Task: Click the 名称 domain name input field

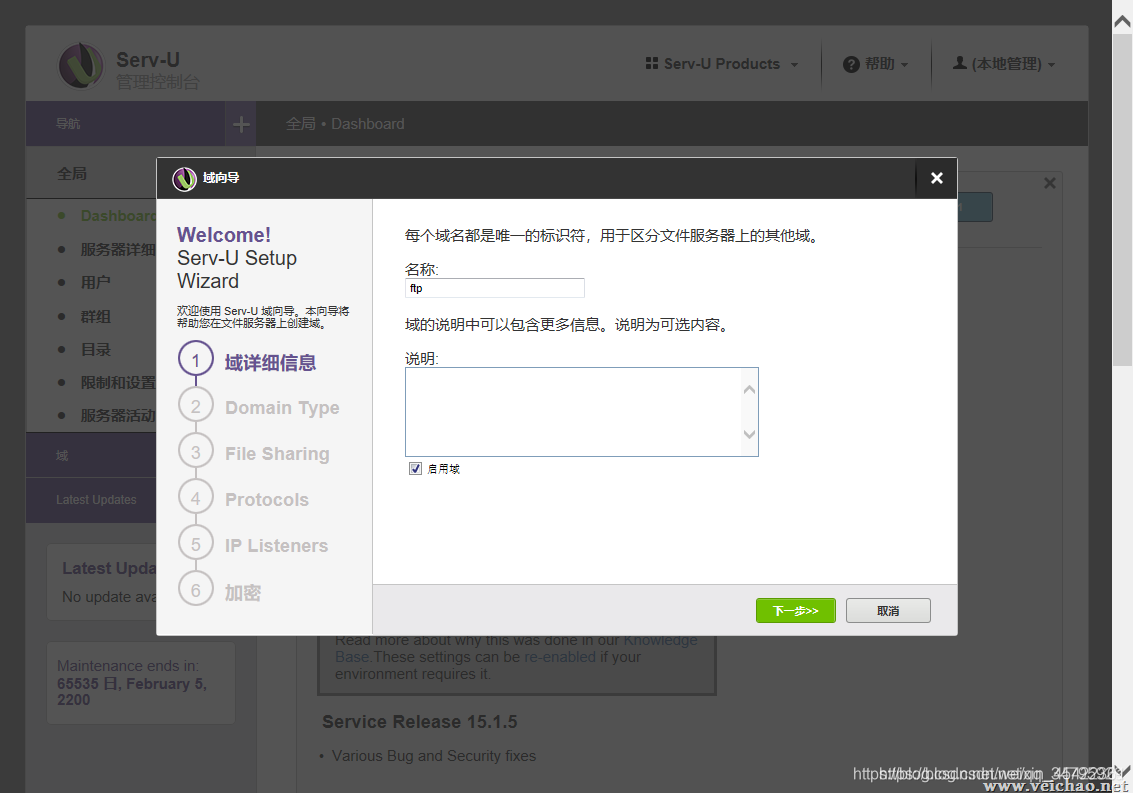Action: point(495,288)
